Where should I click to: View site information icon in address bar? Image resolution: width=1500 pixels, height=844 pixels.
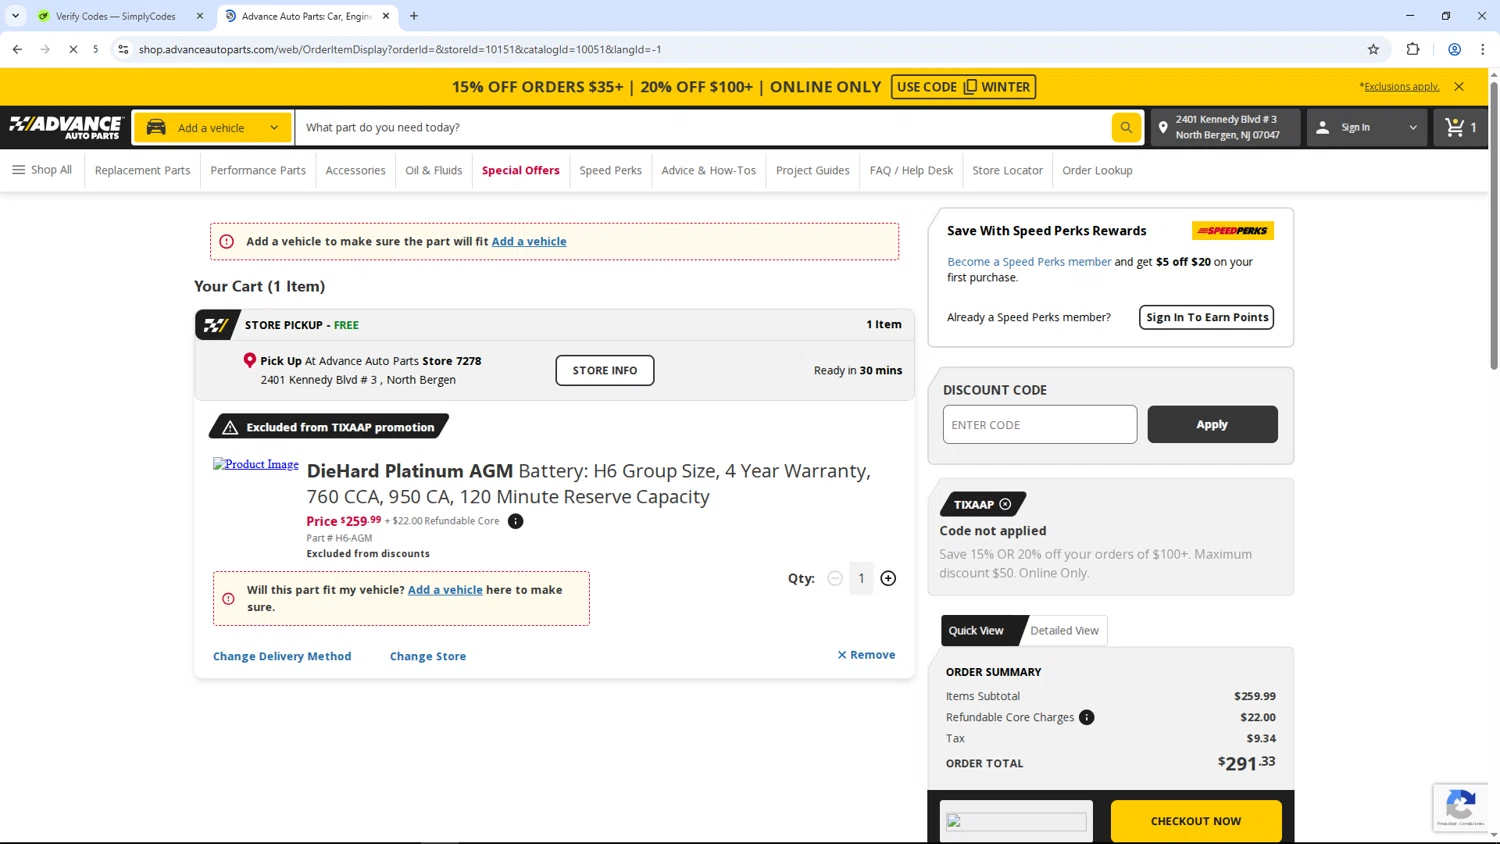(123, 49)
